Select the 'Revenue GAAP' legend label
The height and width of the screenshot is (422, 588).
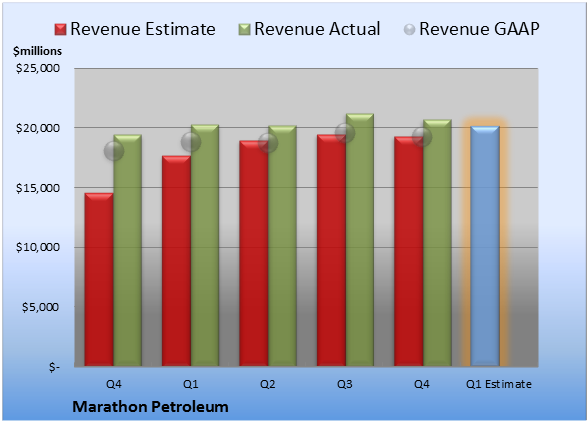point(479,29)
